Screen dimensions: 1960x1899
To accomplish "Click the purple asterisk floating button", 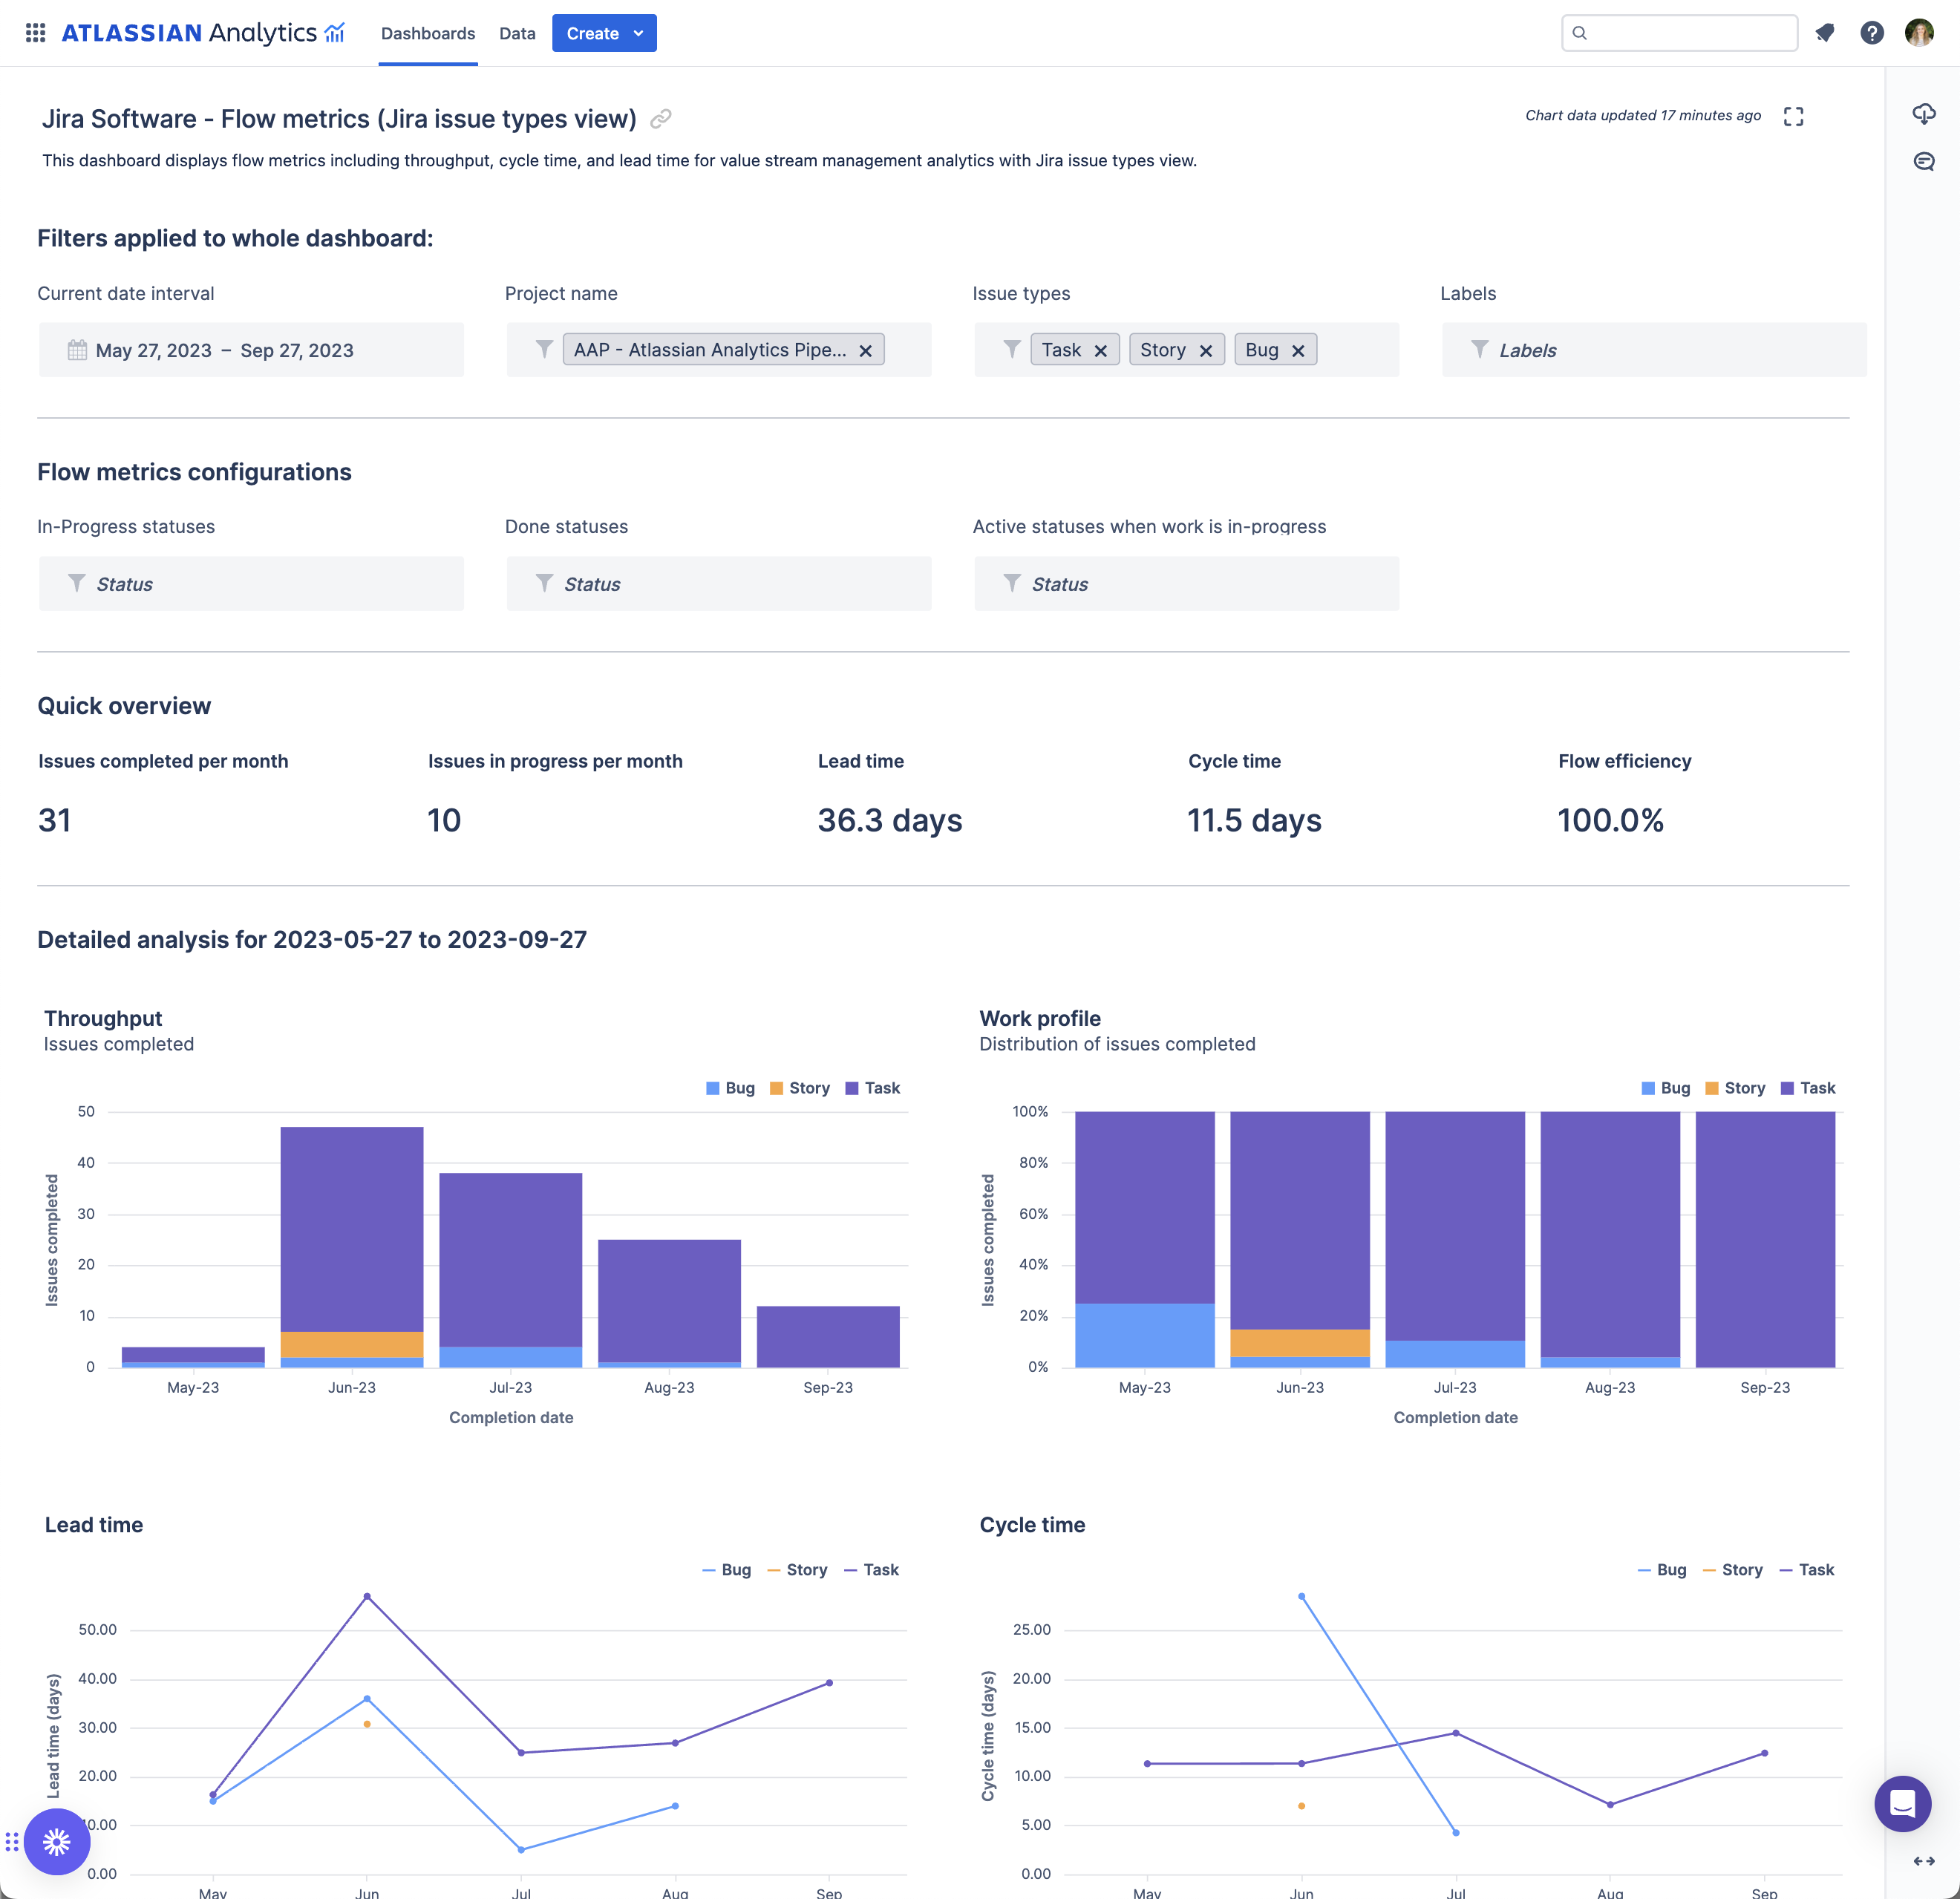I will (57, 1841).
